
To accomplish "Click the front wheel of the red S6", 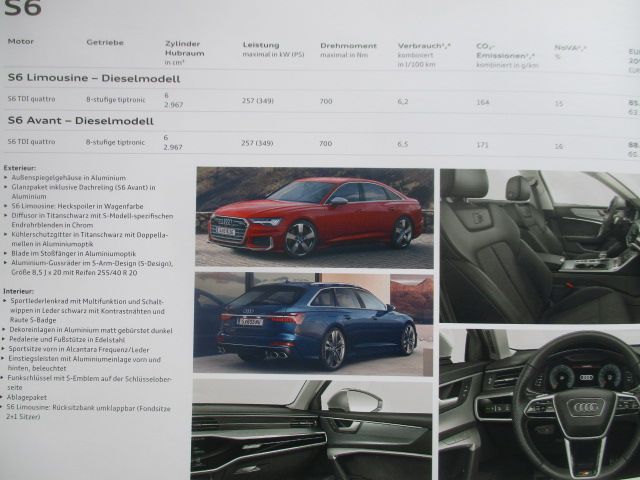I will (300, 239).
